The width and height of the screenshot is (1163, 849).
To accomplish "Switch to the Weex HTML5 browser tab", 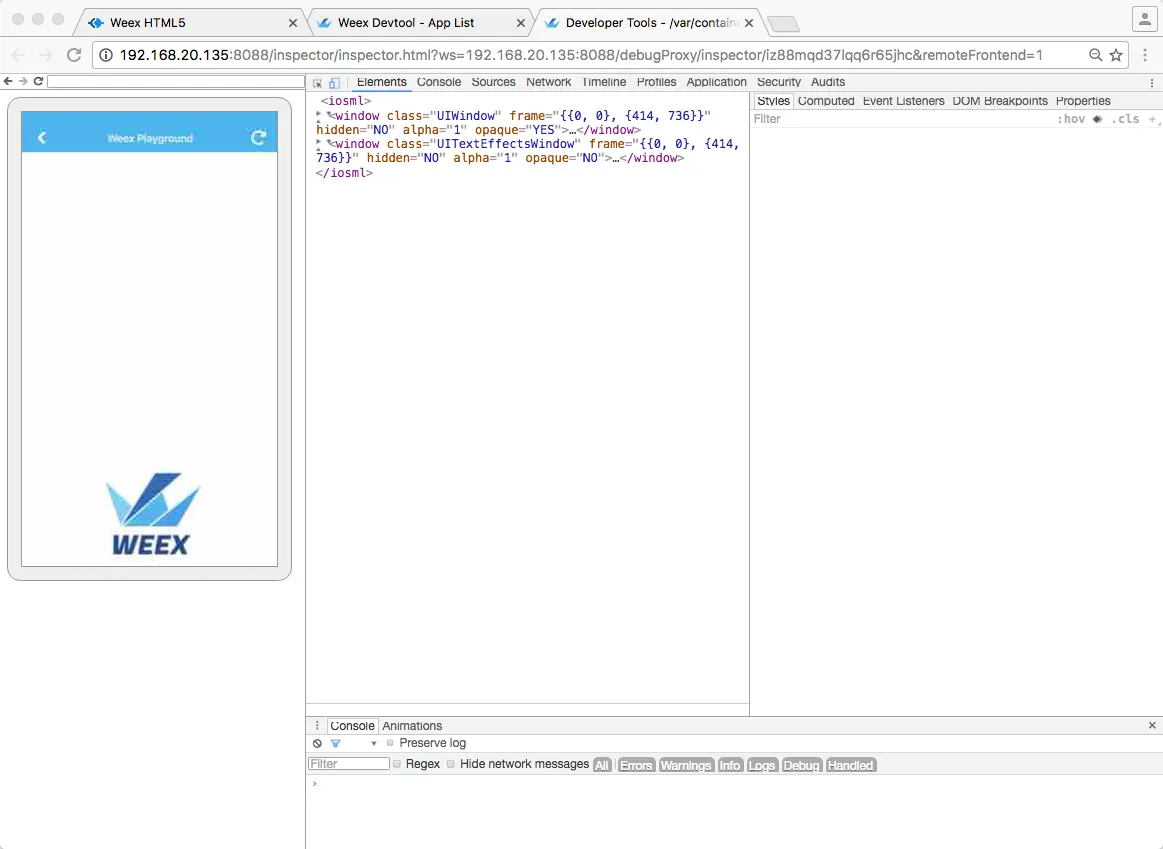I will click(189, 23).
